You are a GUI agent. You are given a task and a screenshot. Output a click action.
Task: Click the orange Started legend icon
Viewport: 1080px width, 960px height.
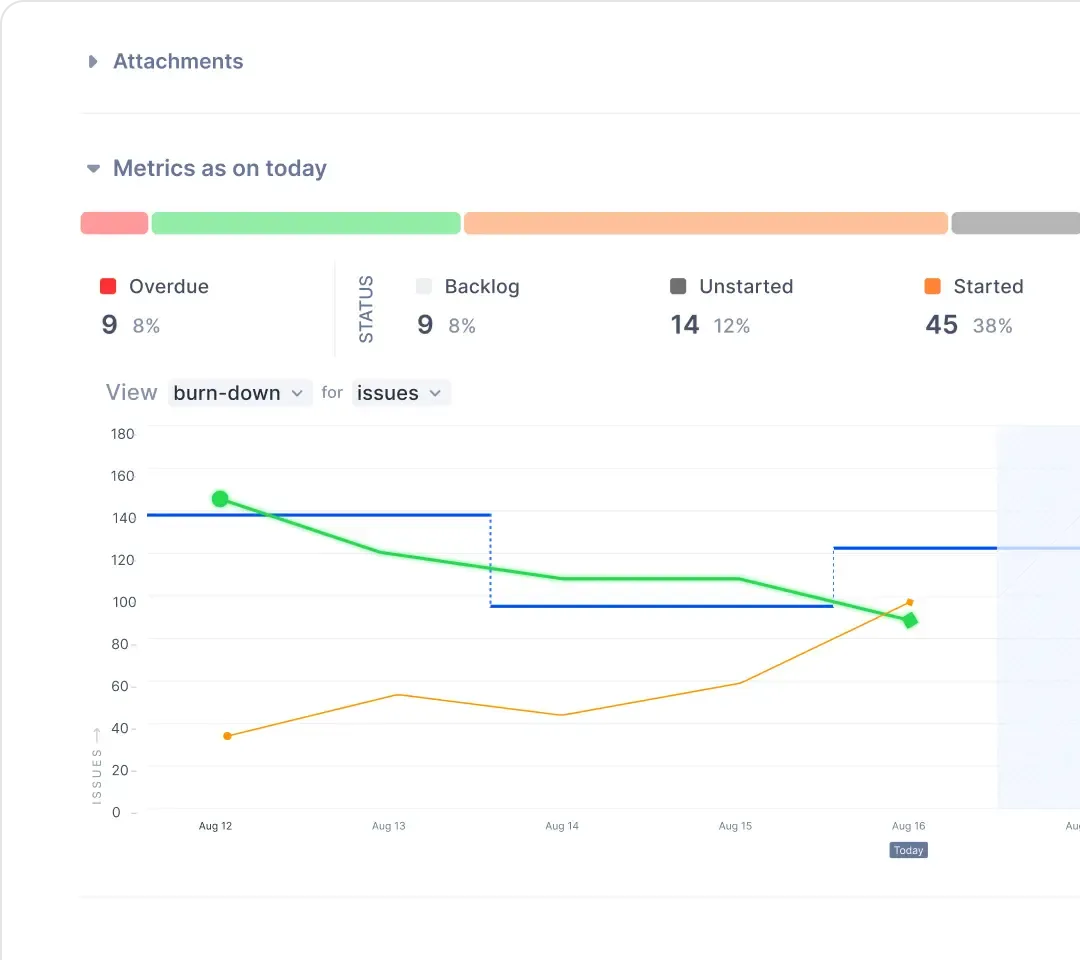click(x=932, y=287)
